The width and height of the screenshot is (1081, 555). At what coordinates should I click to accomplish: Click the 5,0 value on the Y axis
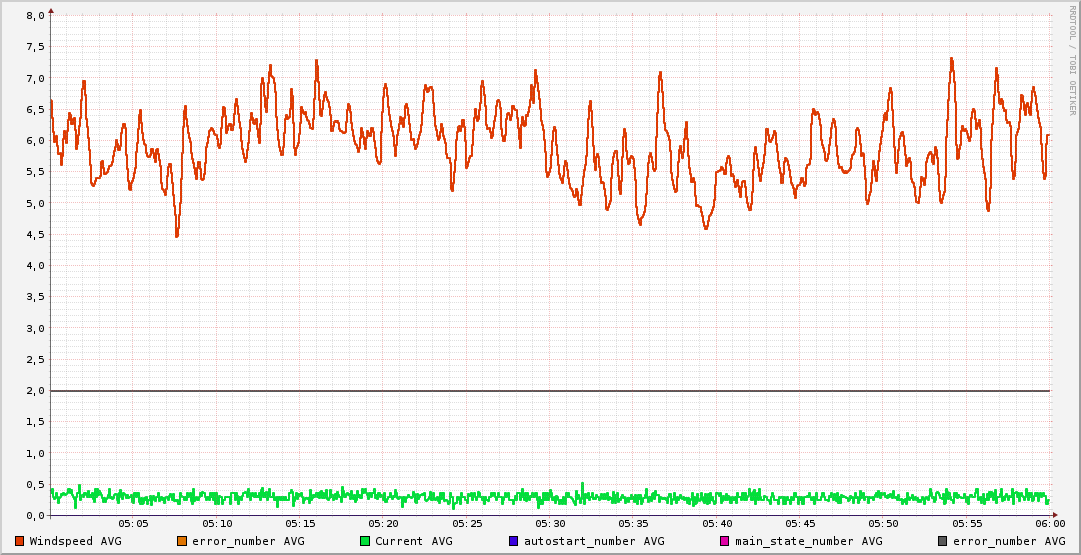(x=34, y=203)
